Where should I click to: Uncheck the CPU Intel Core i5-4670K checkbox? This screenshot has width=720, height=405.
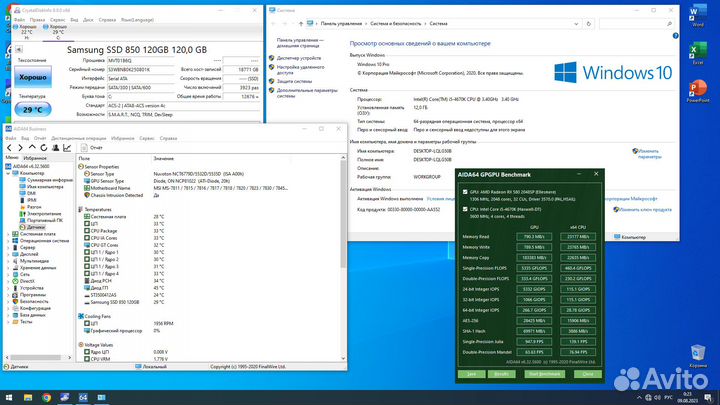465,209
